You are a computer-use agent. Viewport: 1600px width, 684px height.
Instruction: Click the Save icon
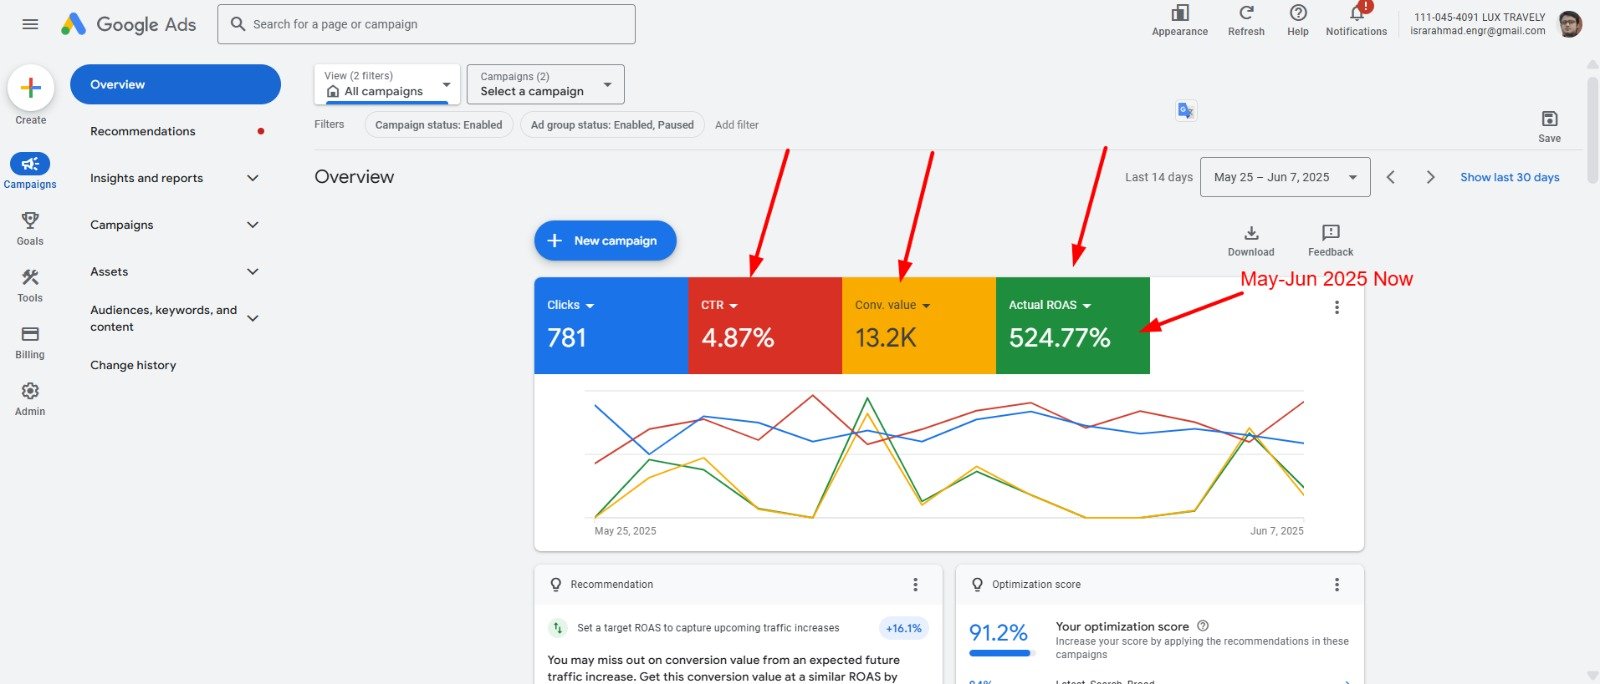(1549, 120)
